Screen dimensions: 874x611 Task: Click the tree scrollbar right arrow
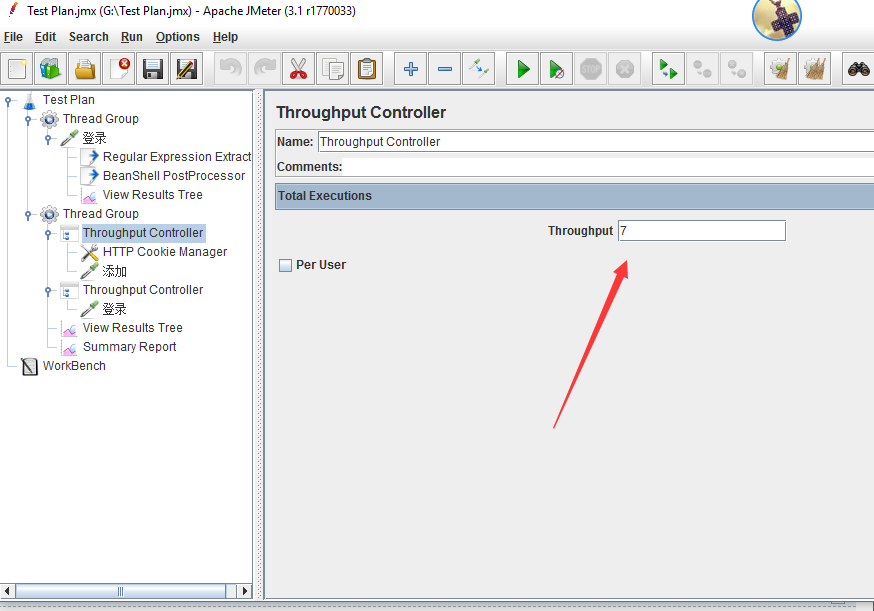pos(245,591)
